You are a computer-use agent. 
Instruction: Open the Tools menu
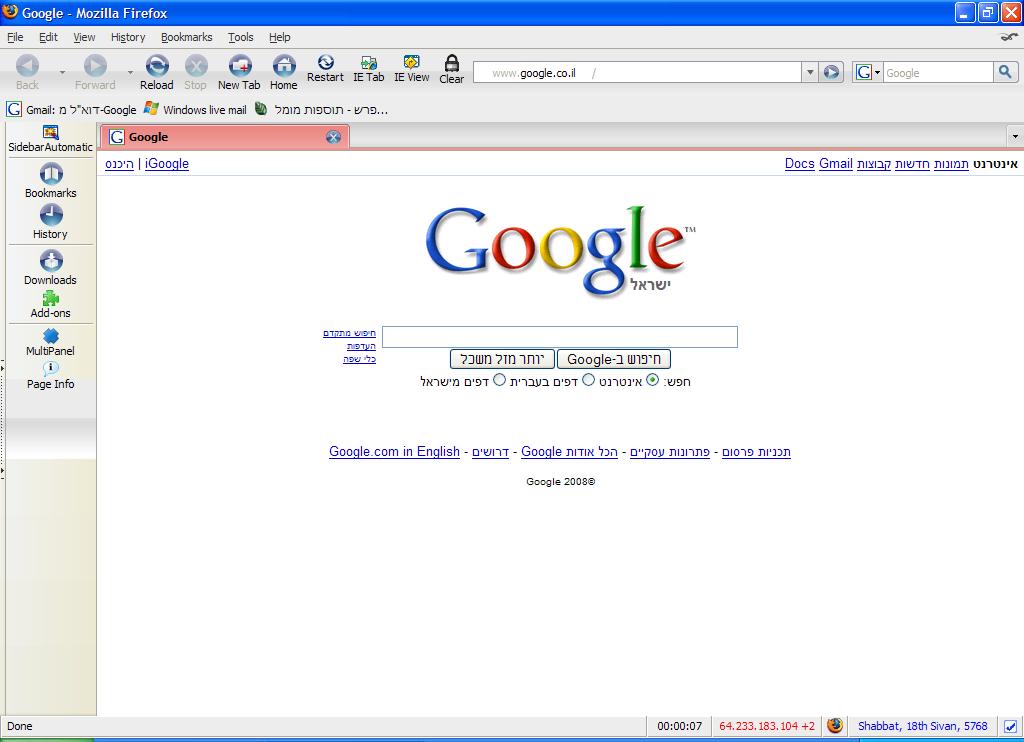tap(240, 37)
